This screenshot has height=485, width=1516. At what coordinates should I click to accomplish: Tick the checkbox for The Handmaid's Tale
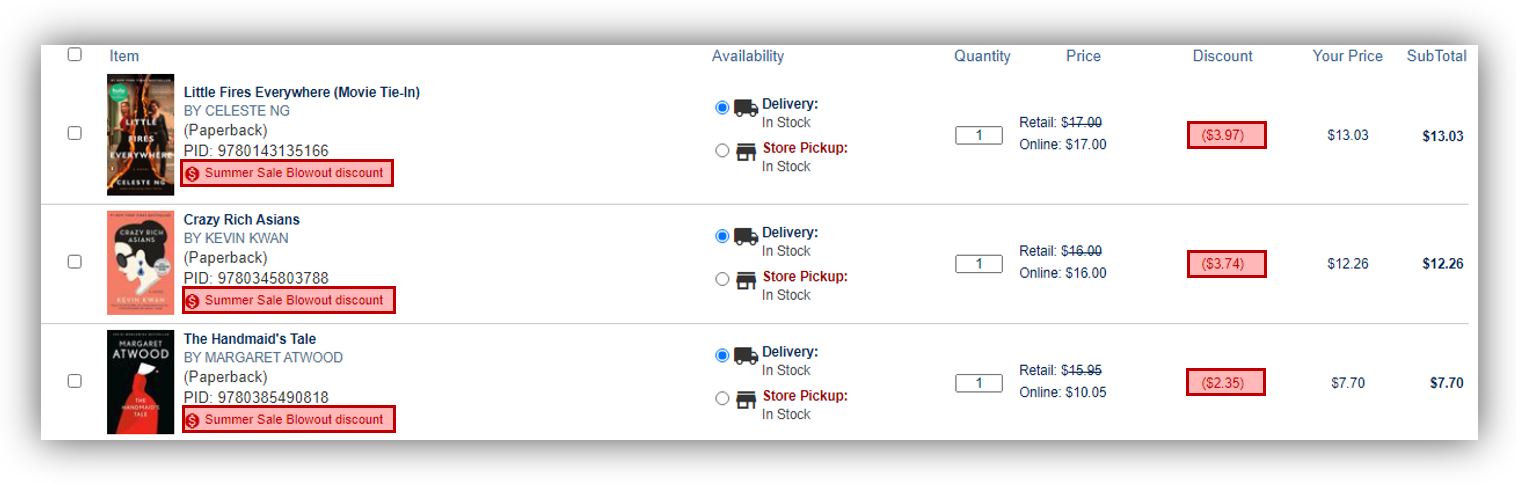[75, 381]
